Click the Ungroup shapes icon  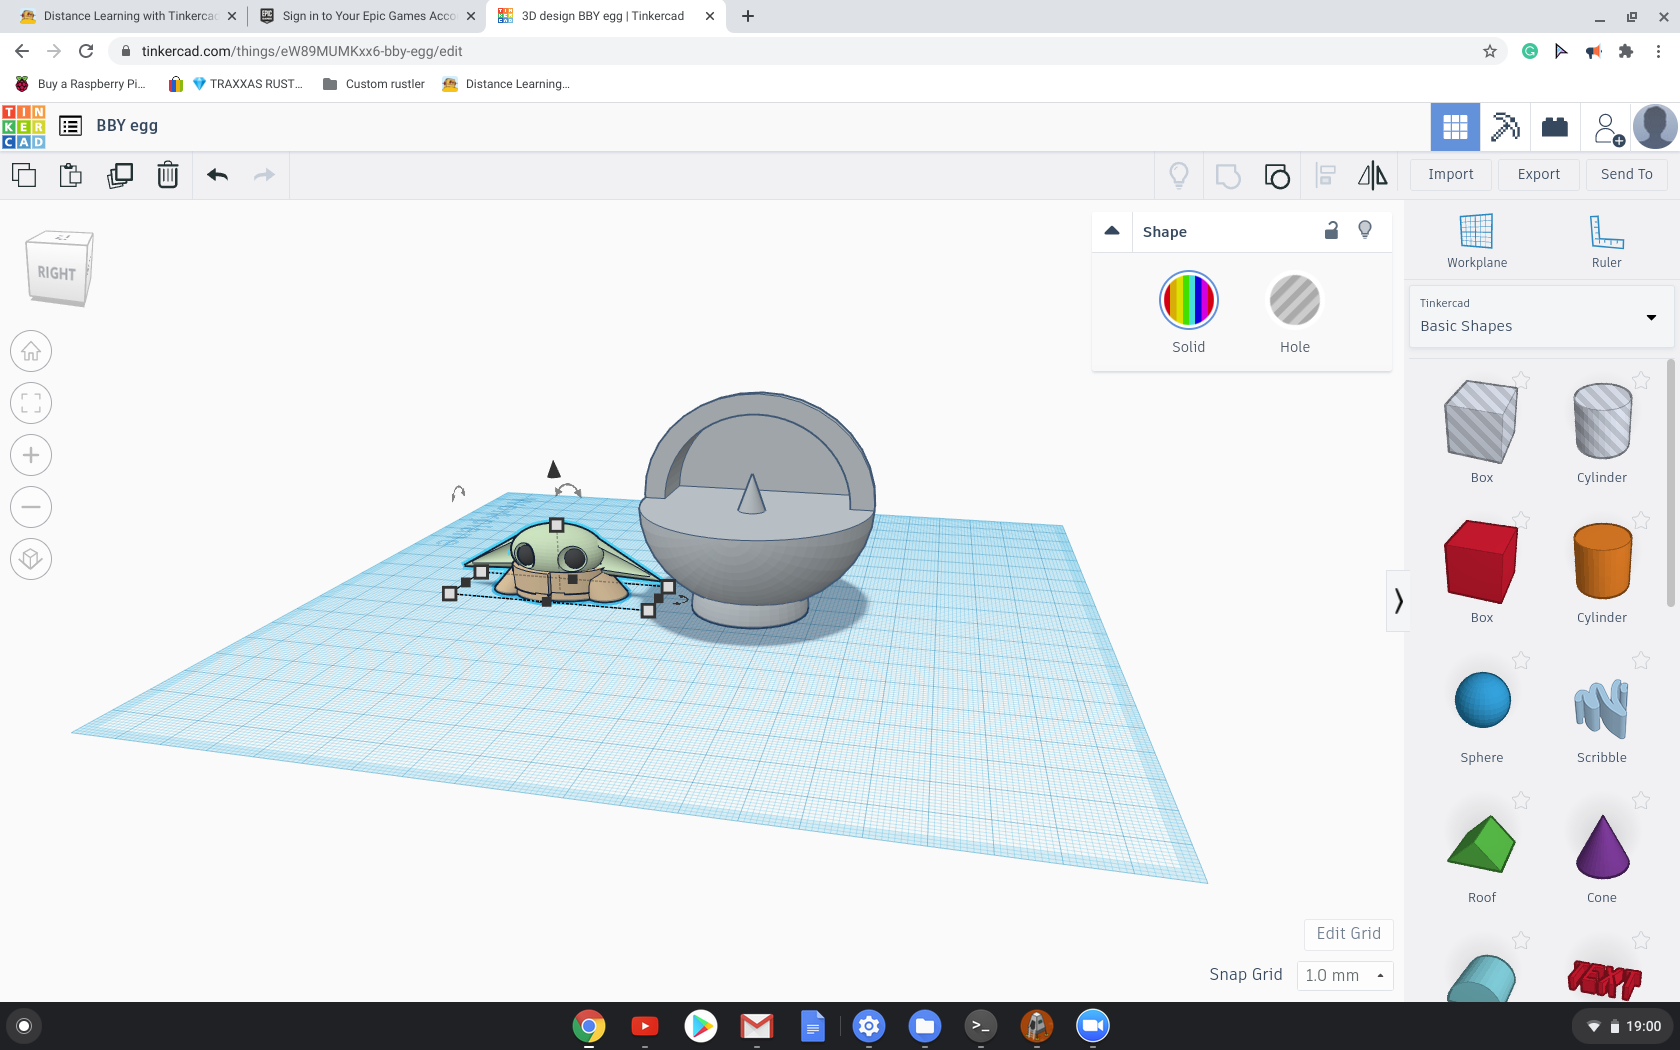point(1277,176)
